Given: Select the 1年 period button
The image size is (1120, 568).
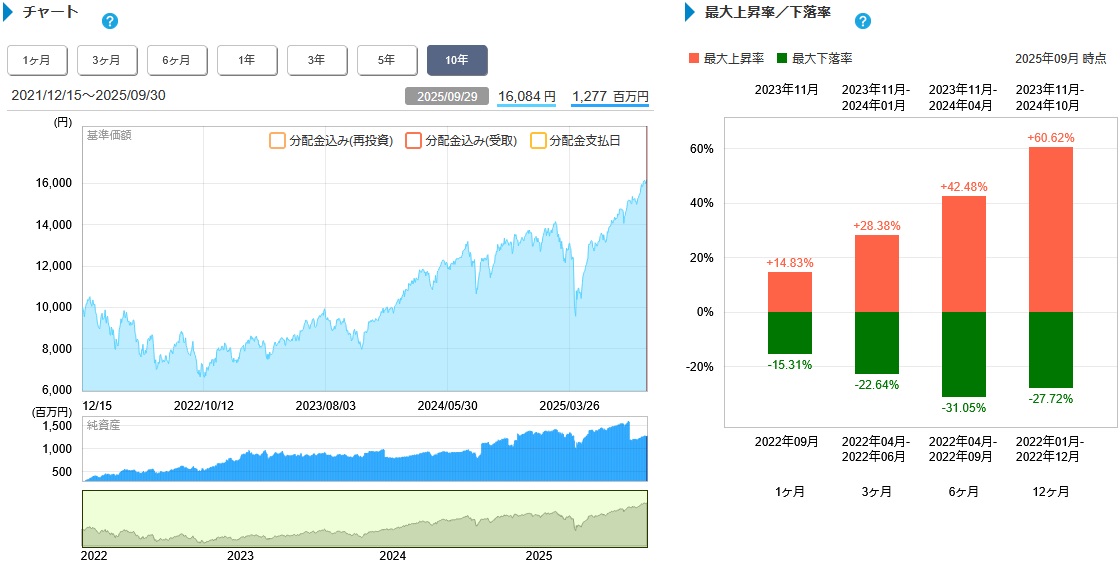Looking at the screenshot, I should click(x=247, y=60).
